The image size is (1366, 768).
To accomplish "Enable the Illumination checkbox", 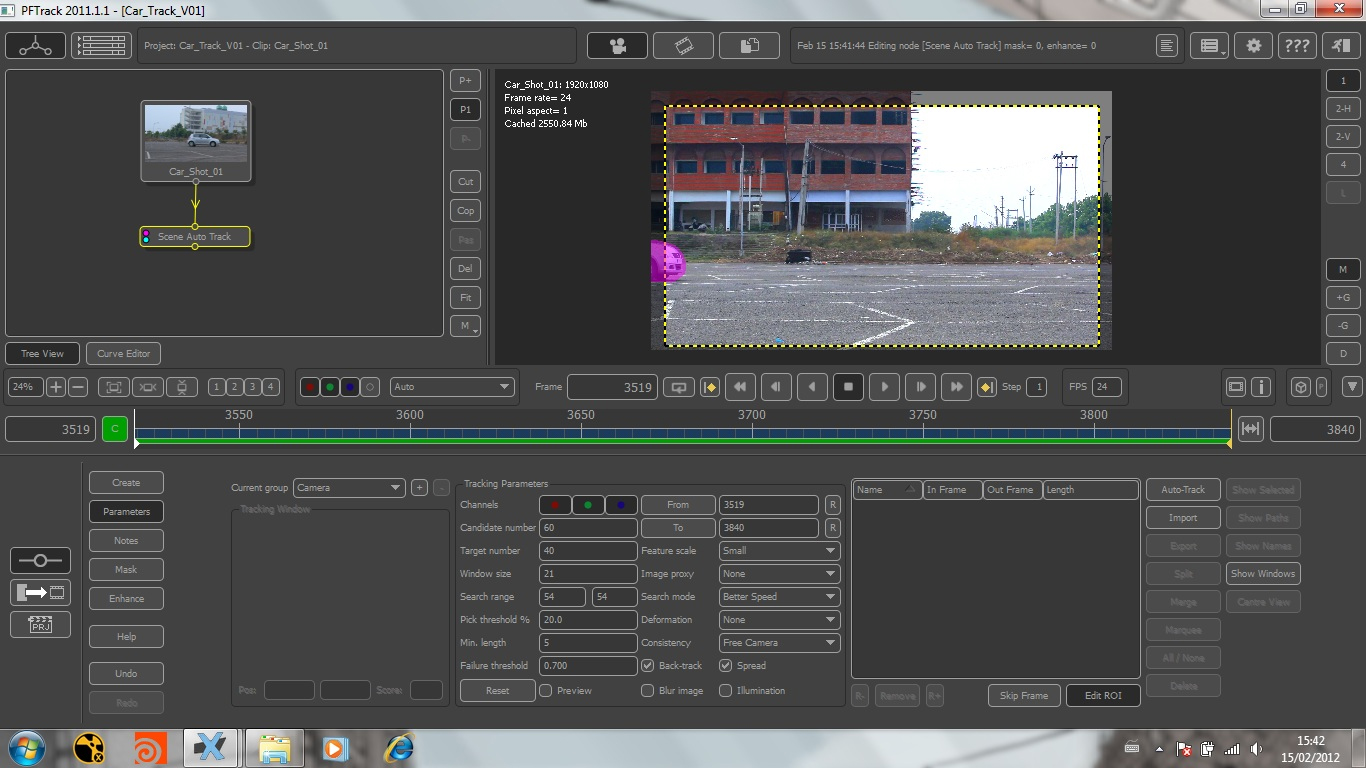I will 725,690.
